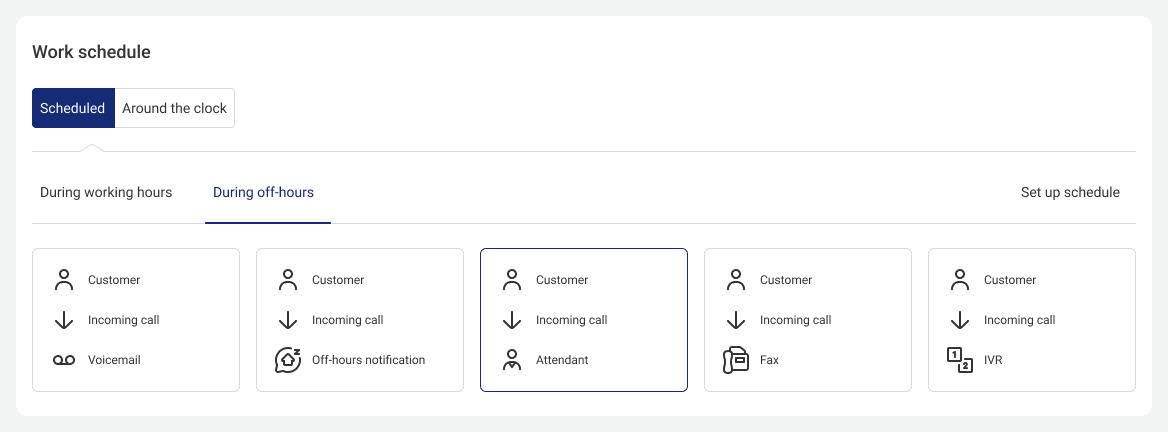Click incoming call arrow in Fax card

[736, 320]
